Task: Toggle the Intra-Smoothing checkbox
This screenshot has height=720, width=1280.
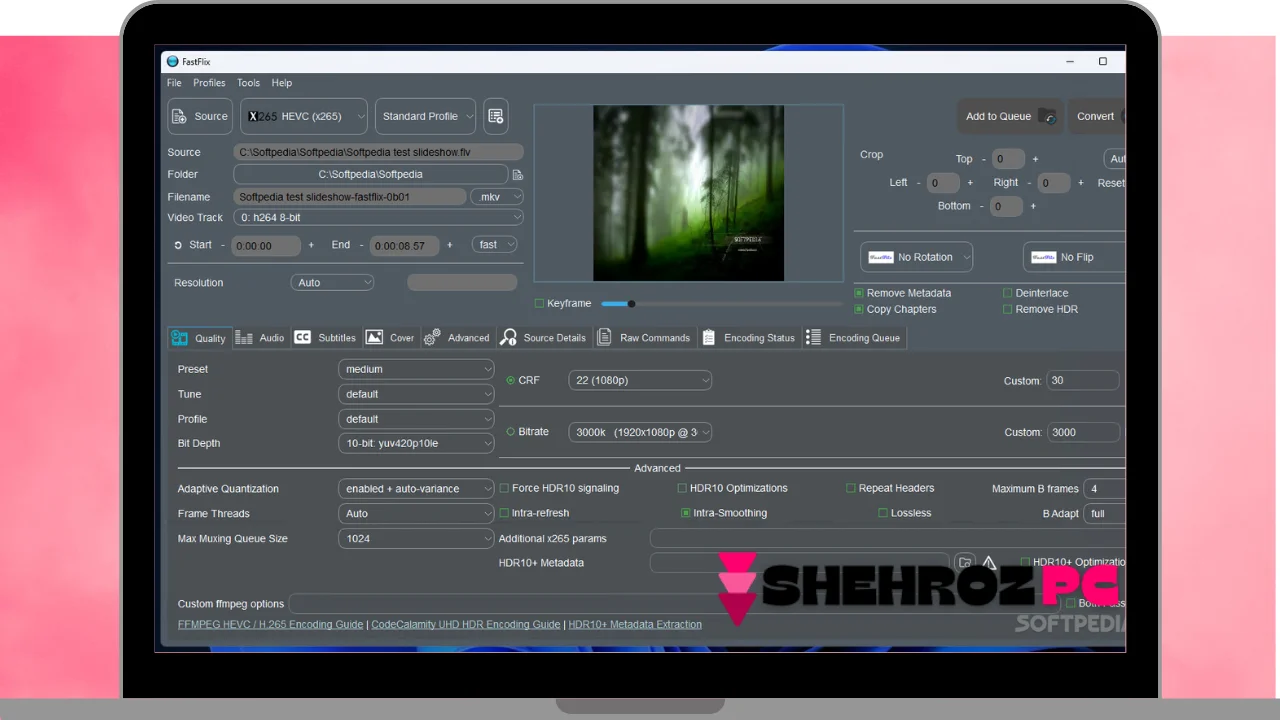Action: click(686, 513)
